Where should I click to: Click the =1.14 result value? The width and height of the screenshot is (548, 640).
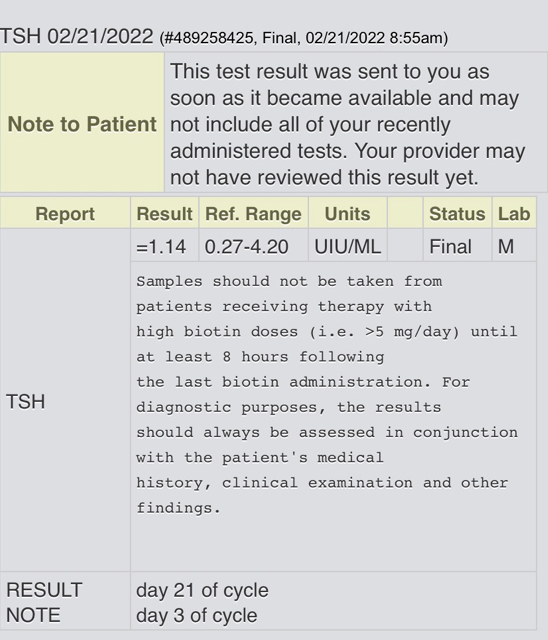point(161,247)
